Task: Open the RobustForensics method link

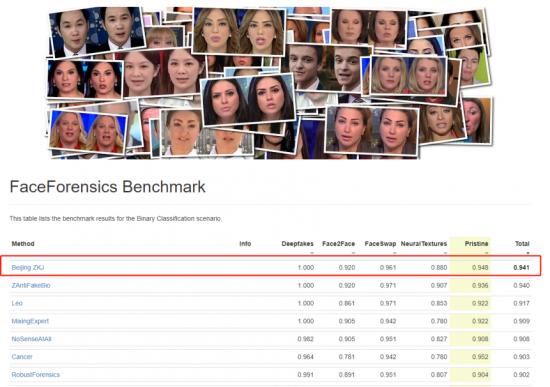Action: tap(35, 375)
